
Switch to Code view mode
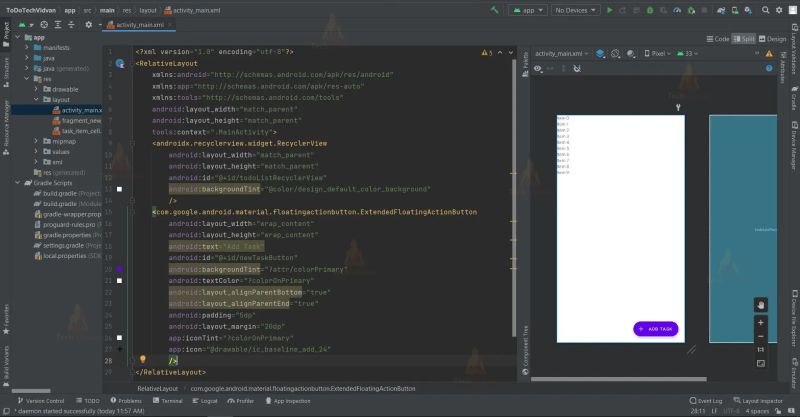click(717, 39)
